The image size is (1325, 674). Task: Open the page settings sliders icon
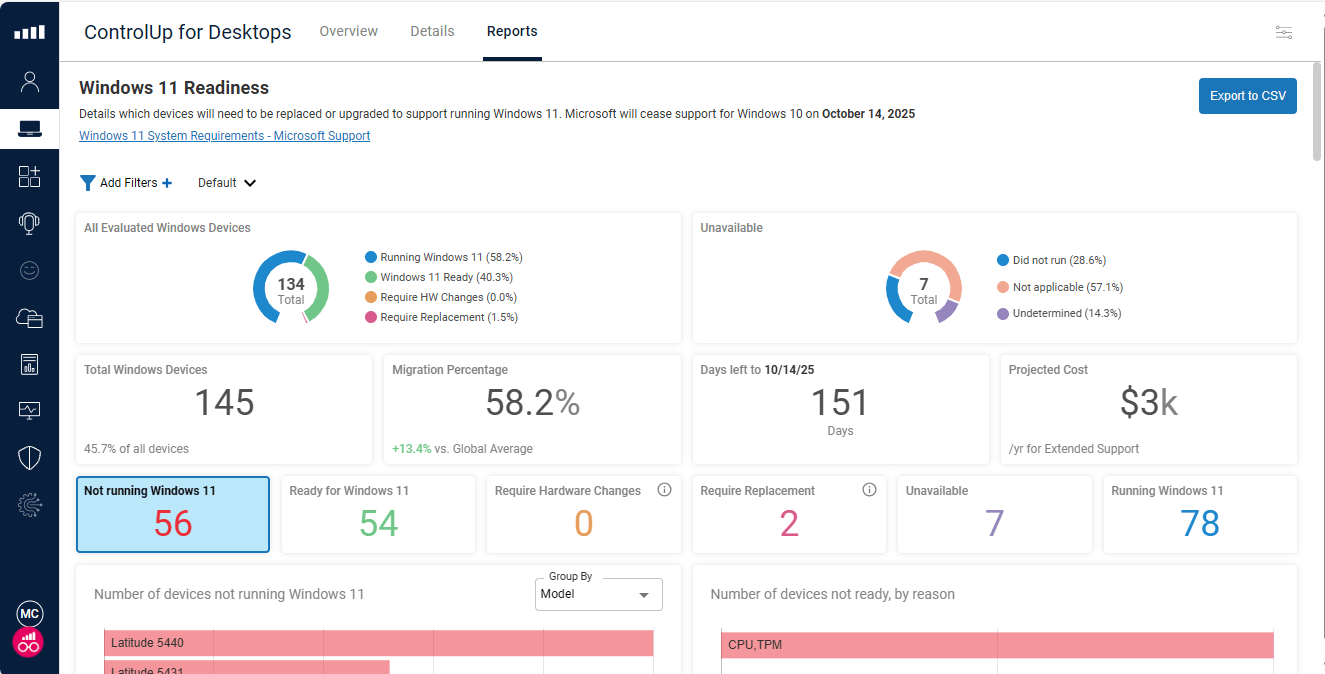(1284, 32)
